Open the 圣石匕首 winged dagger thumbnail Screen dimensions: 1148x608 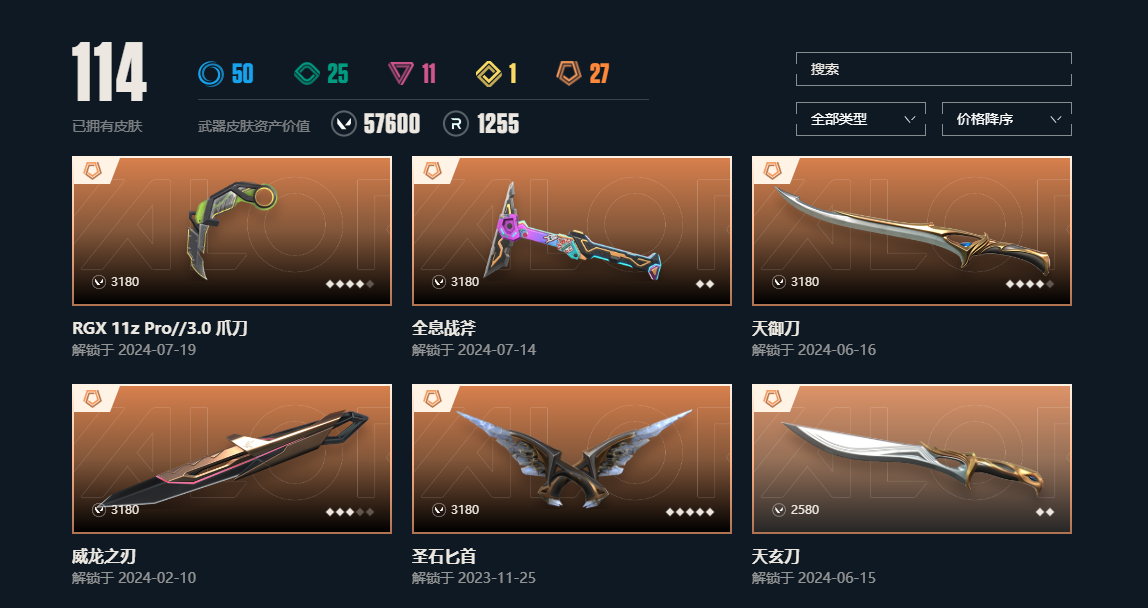572,459
